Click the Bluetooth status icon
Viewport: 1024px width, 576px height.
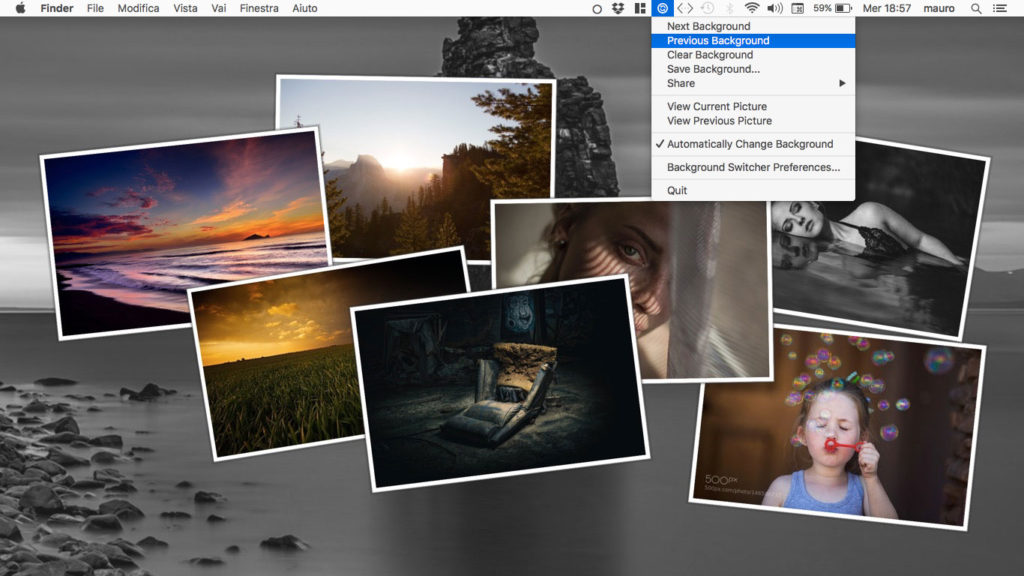[730, 8]
